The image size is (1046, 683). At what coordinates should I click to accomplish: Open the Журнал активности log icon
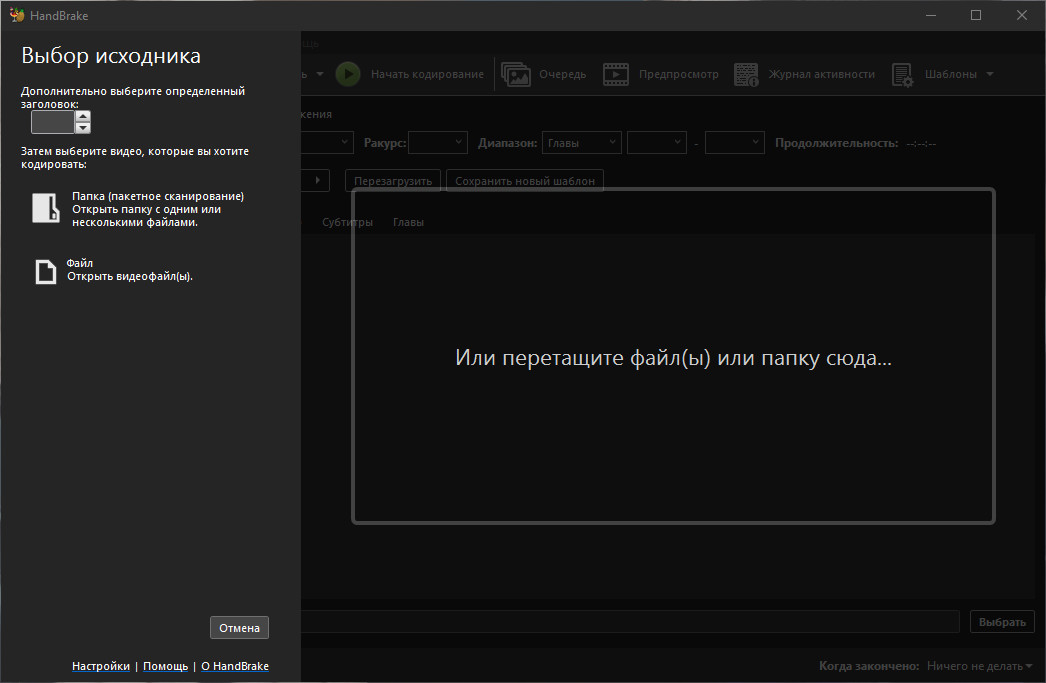(x=746, y=74)
